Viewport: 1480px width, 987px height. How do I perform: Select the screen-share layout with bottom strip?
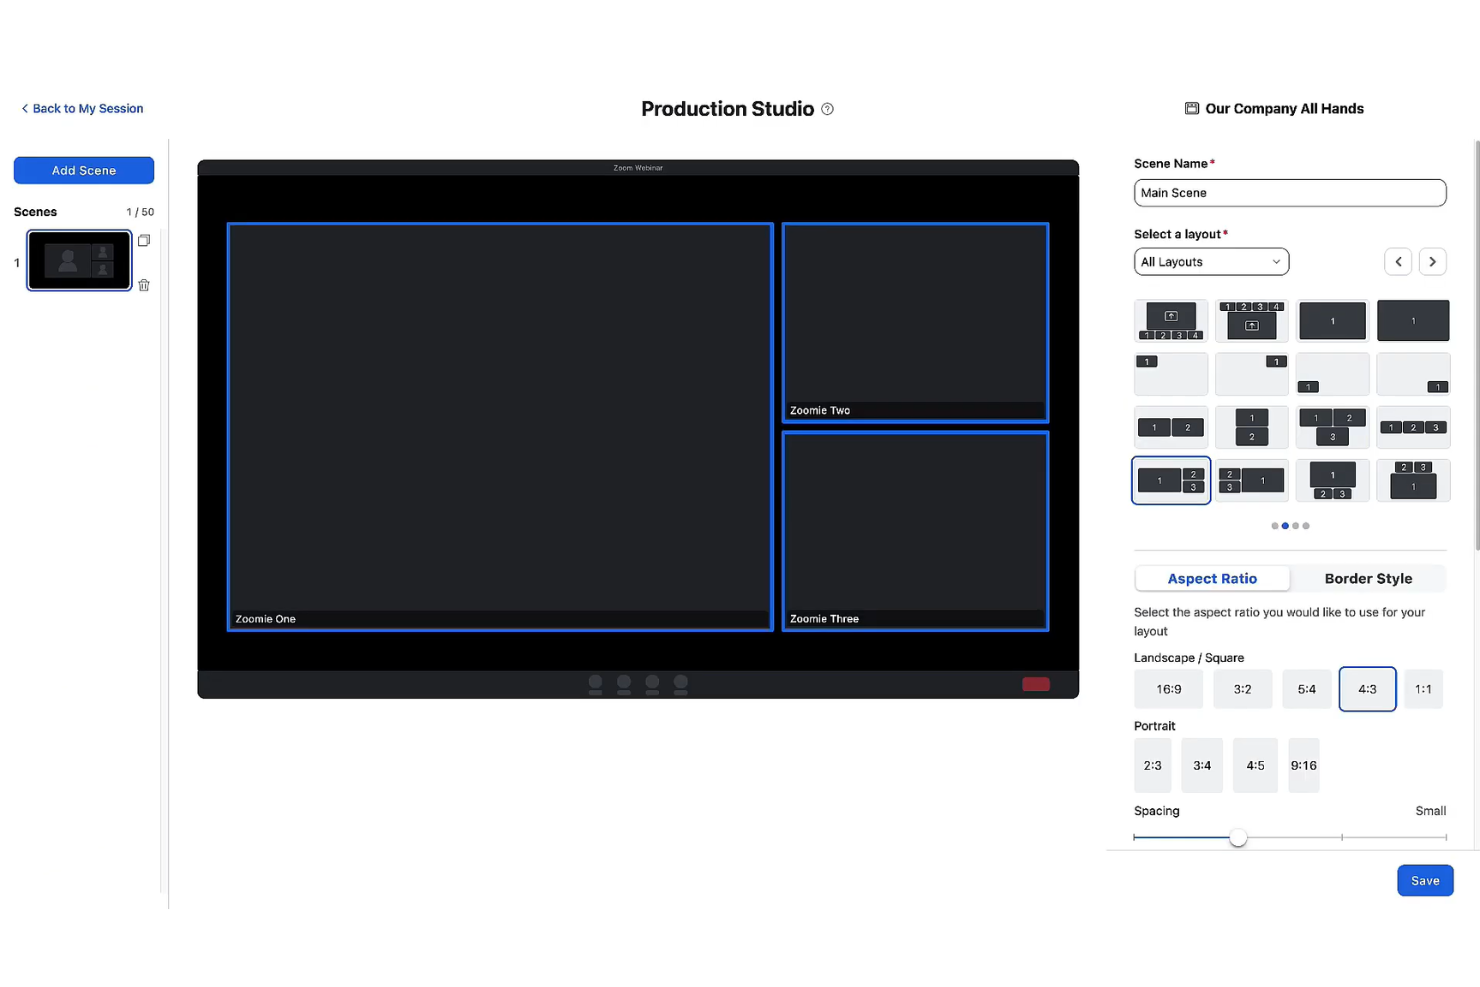[x=1170, y=320]
